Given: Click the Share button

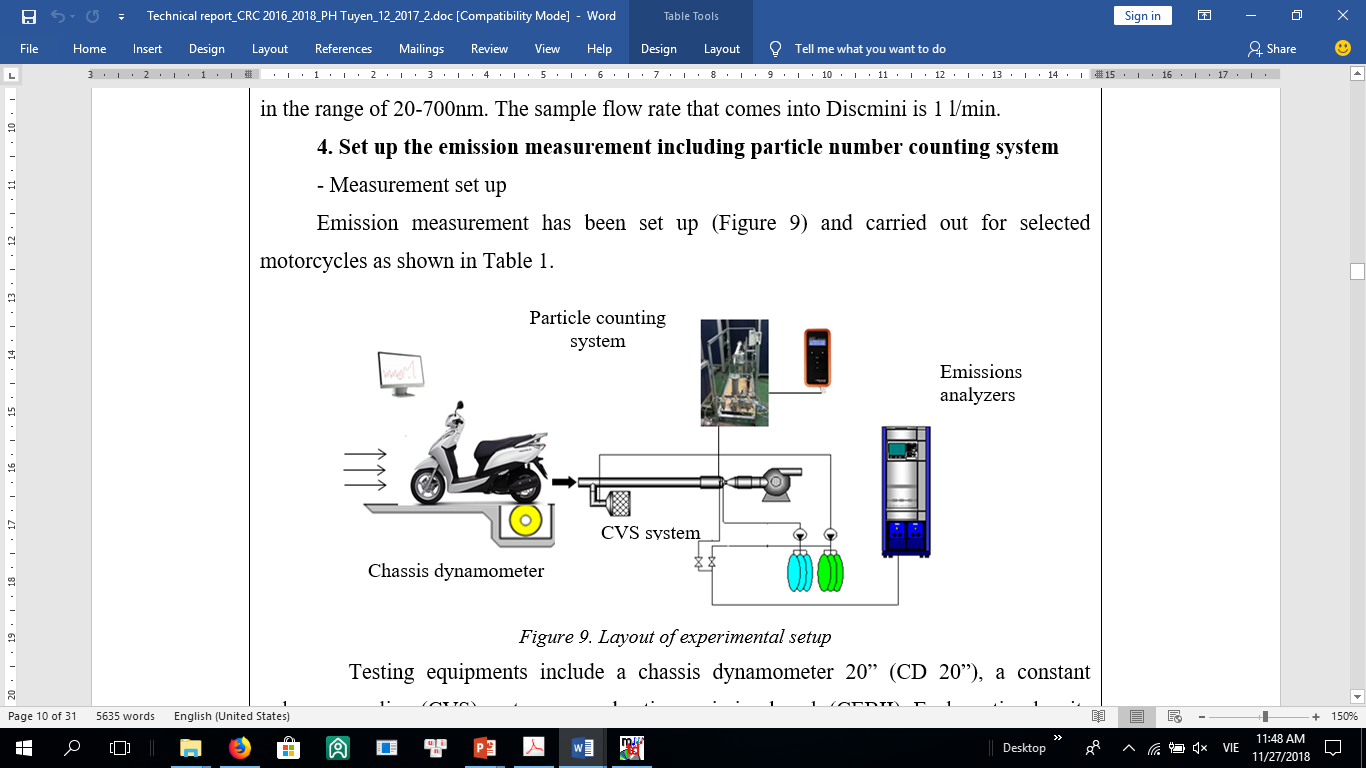Looking at the screenshot, I should click(1272, 49).
